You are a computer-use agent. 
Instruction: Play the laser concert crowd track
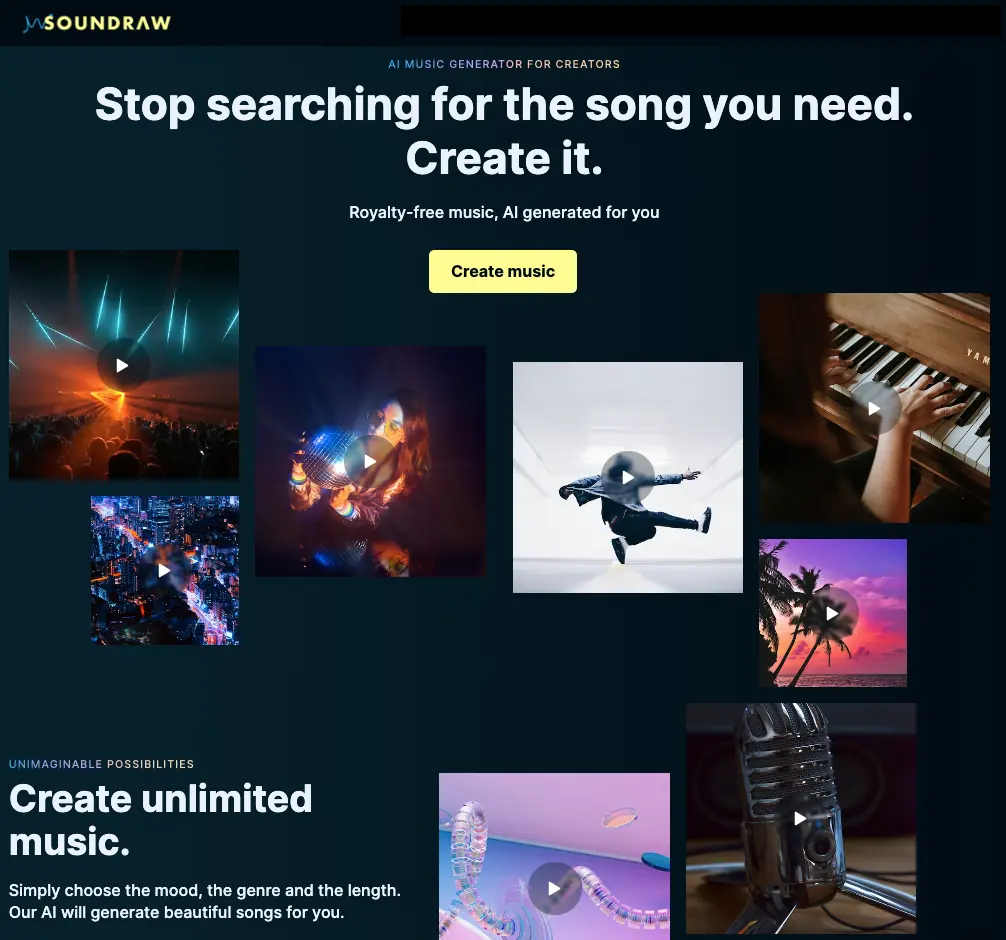coord(123,365)
